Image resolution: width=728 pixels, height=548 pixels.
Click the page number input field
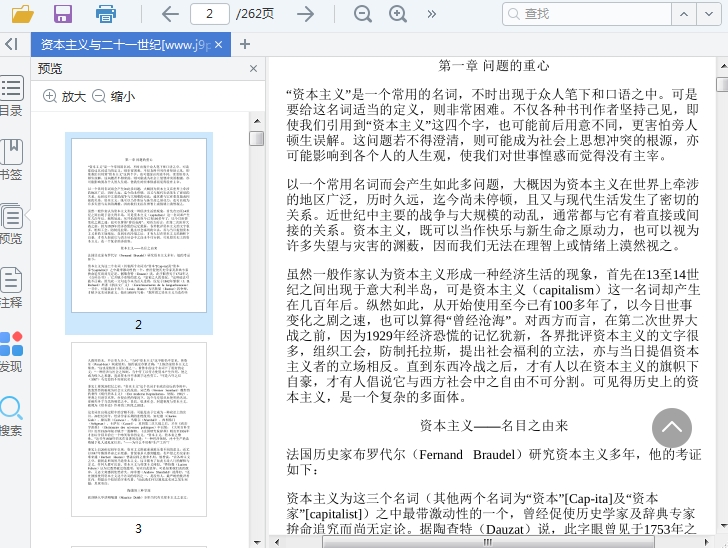210,14
